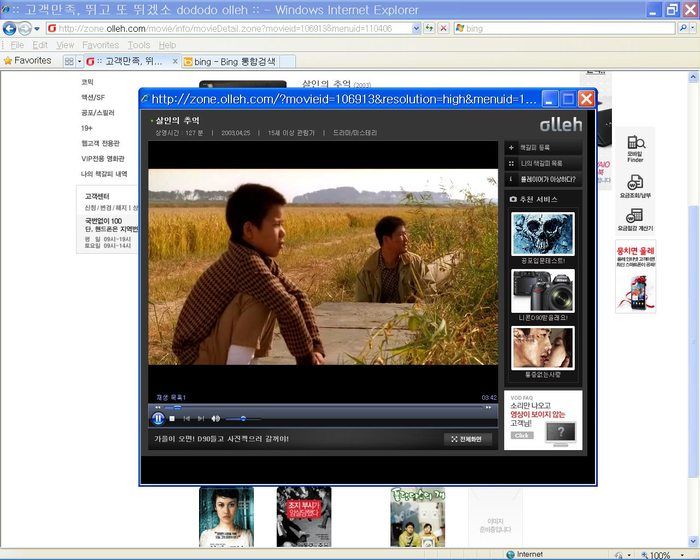Click the video seek bar handle
Image resolution: width=700 pixels, height=560 pixels.
177,407
